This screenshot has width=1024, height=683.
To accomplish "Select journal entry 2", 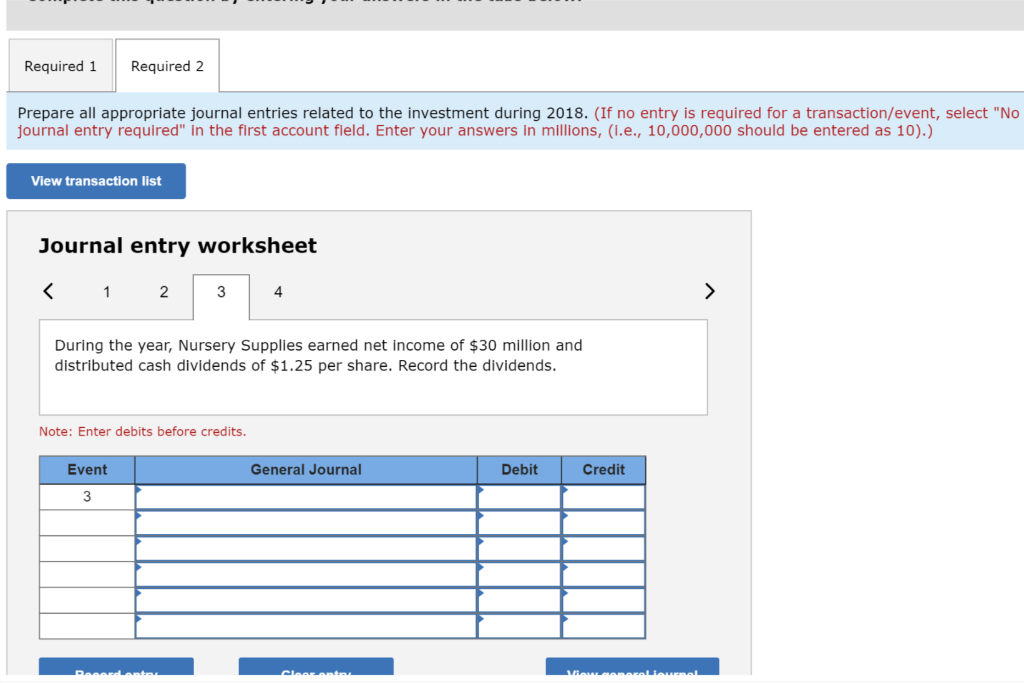I will 164,292.
